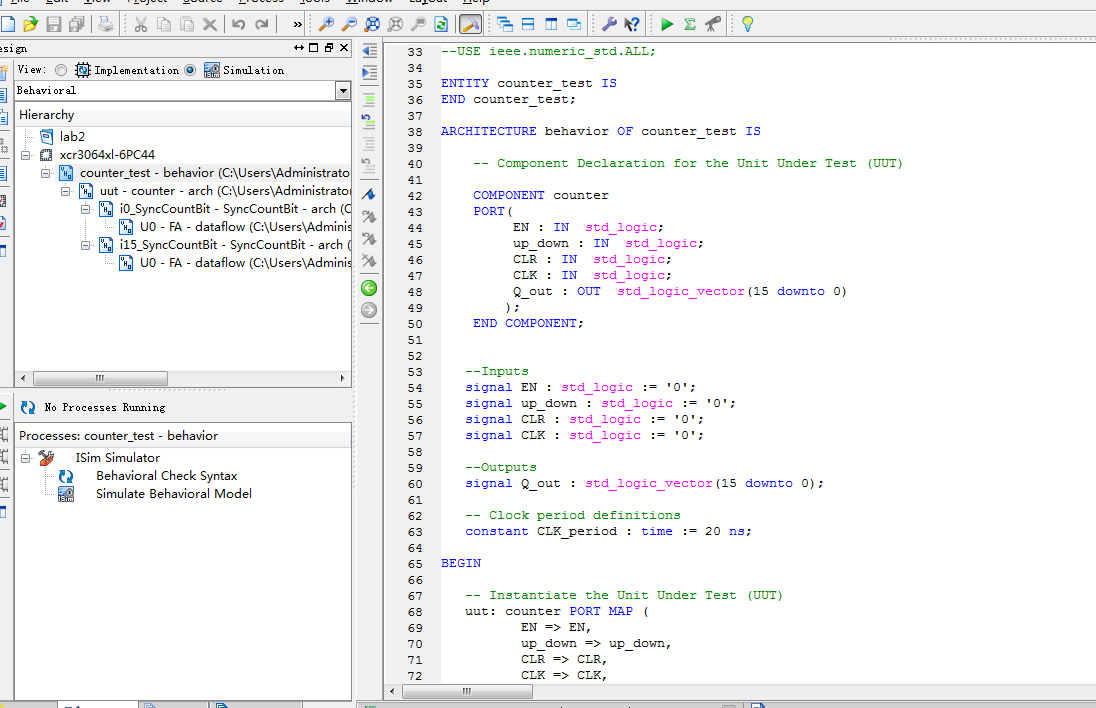
Task: Select Behavioral Check Syntax process
Action: point(166,476)
